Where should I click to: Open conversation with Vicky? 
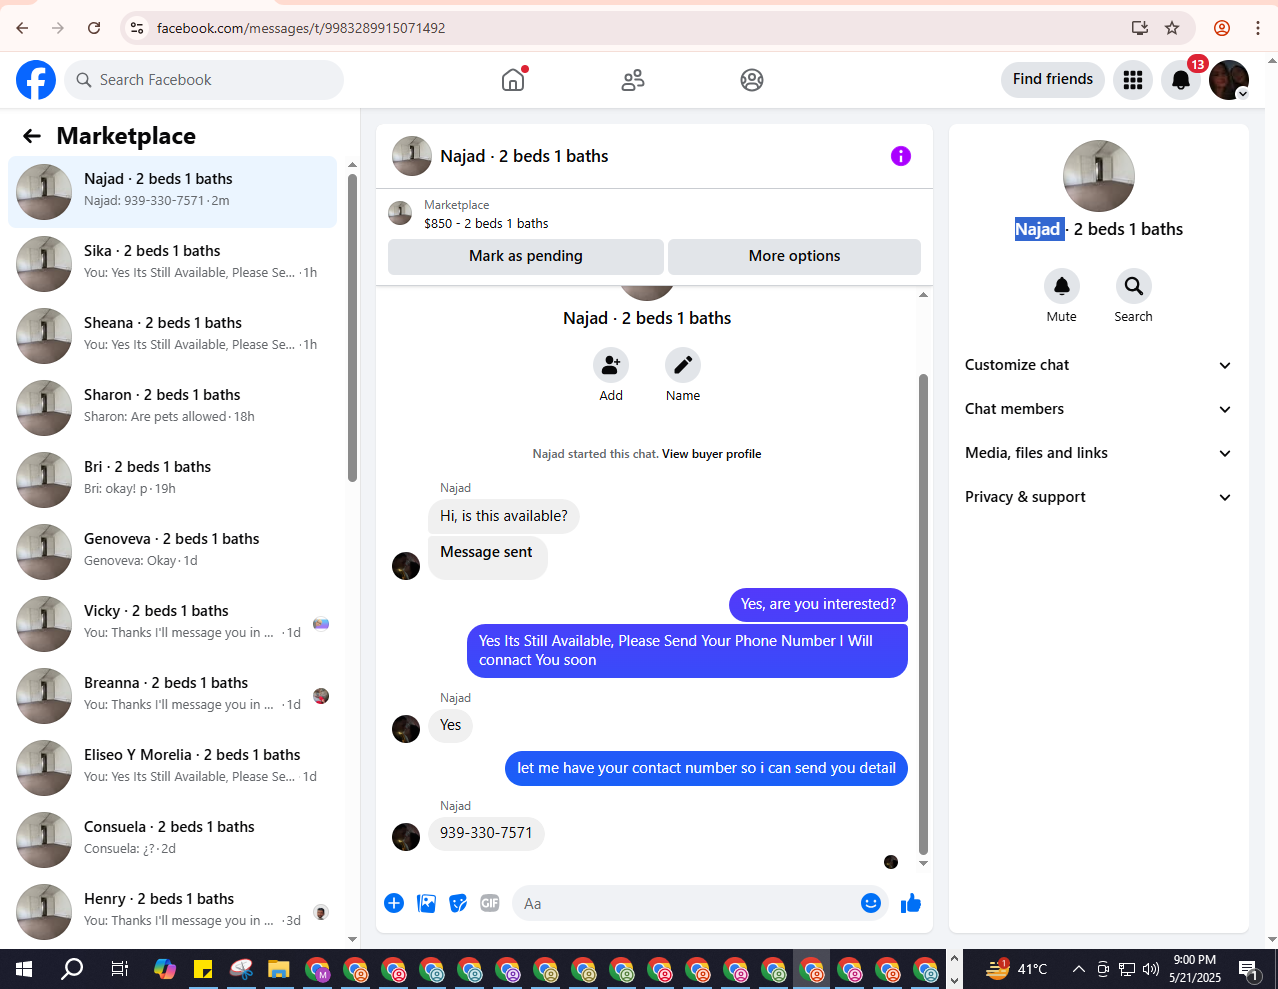tap(173, 624)
